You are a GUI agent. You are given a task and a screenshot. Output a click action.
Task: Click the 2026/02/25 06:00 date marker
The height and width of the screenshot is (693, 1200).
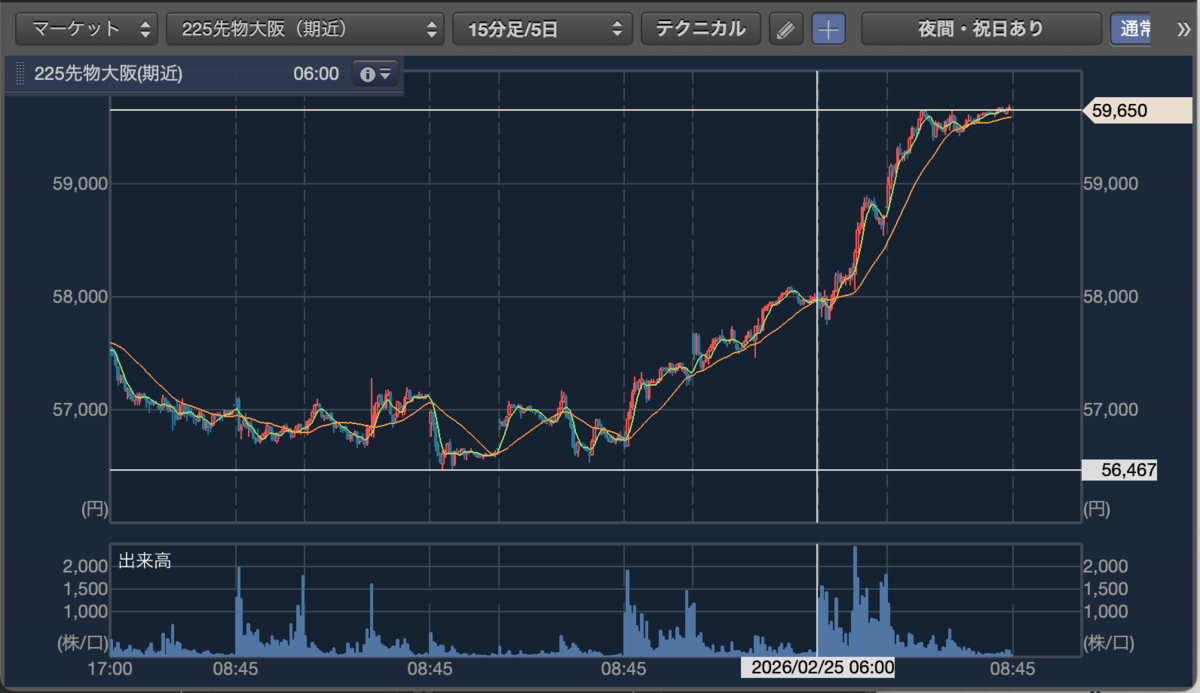(x=817, y=667)
